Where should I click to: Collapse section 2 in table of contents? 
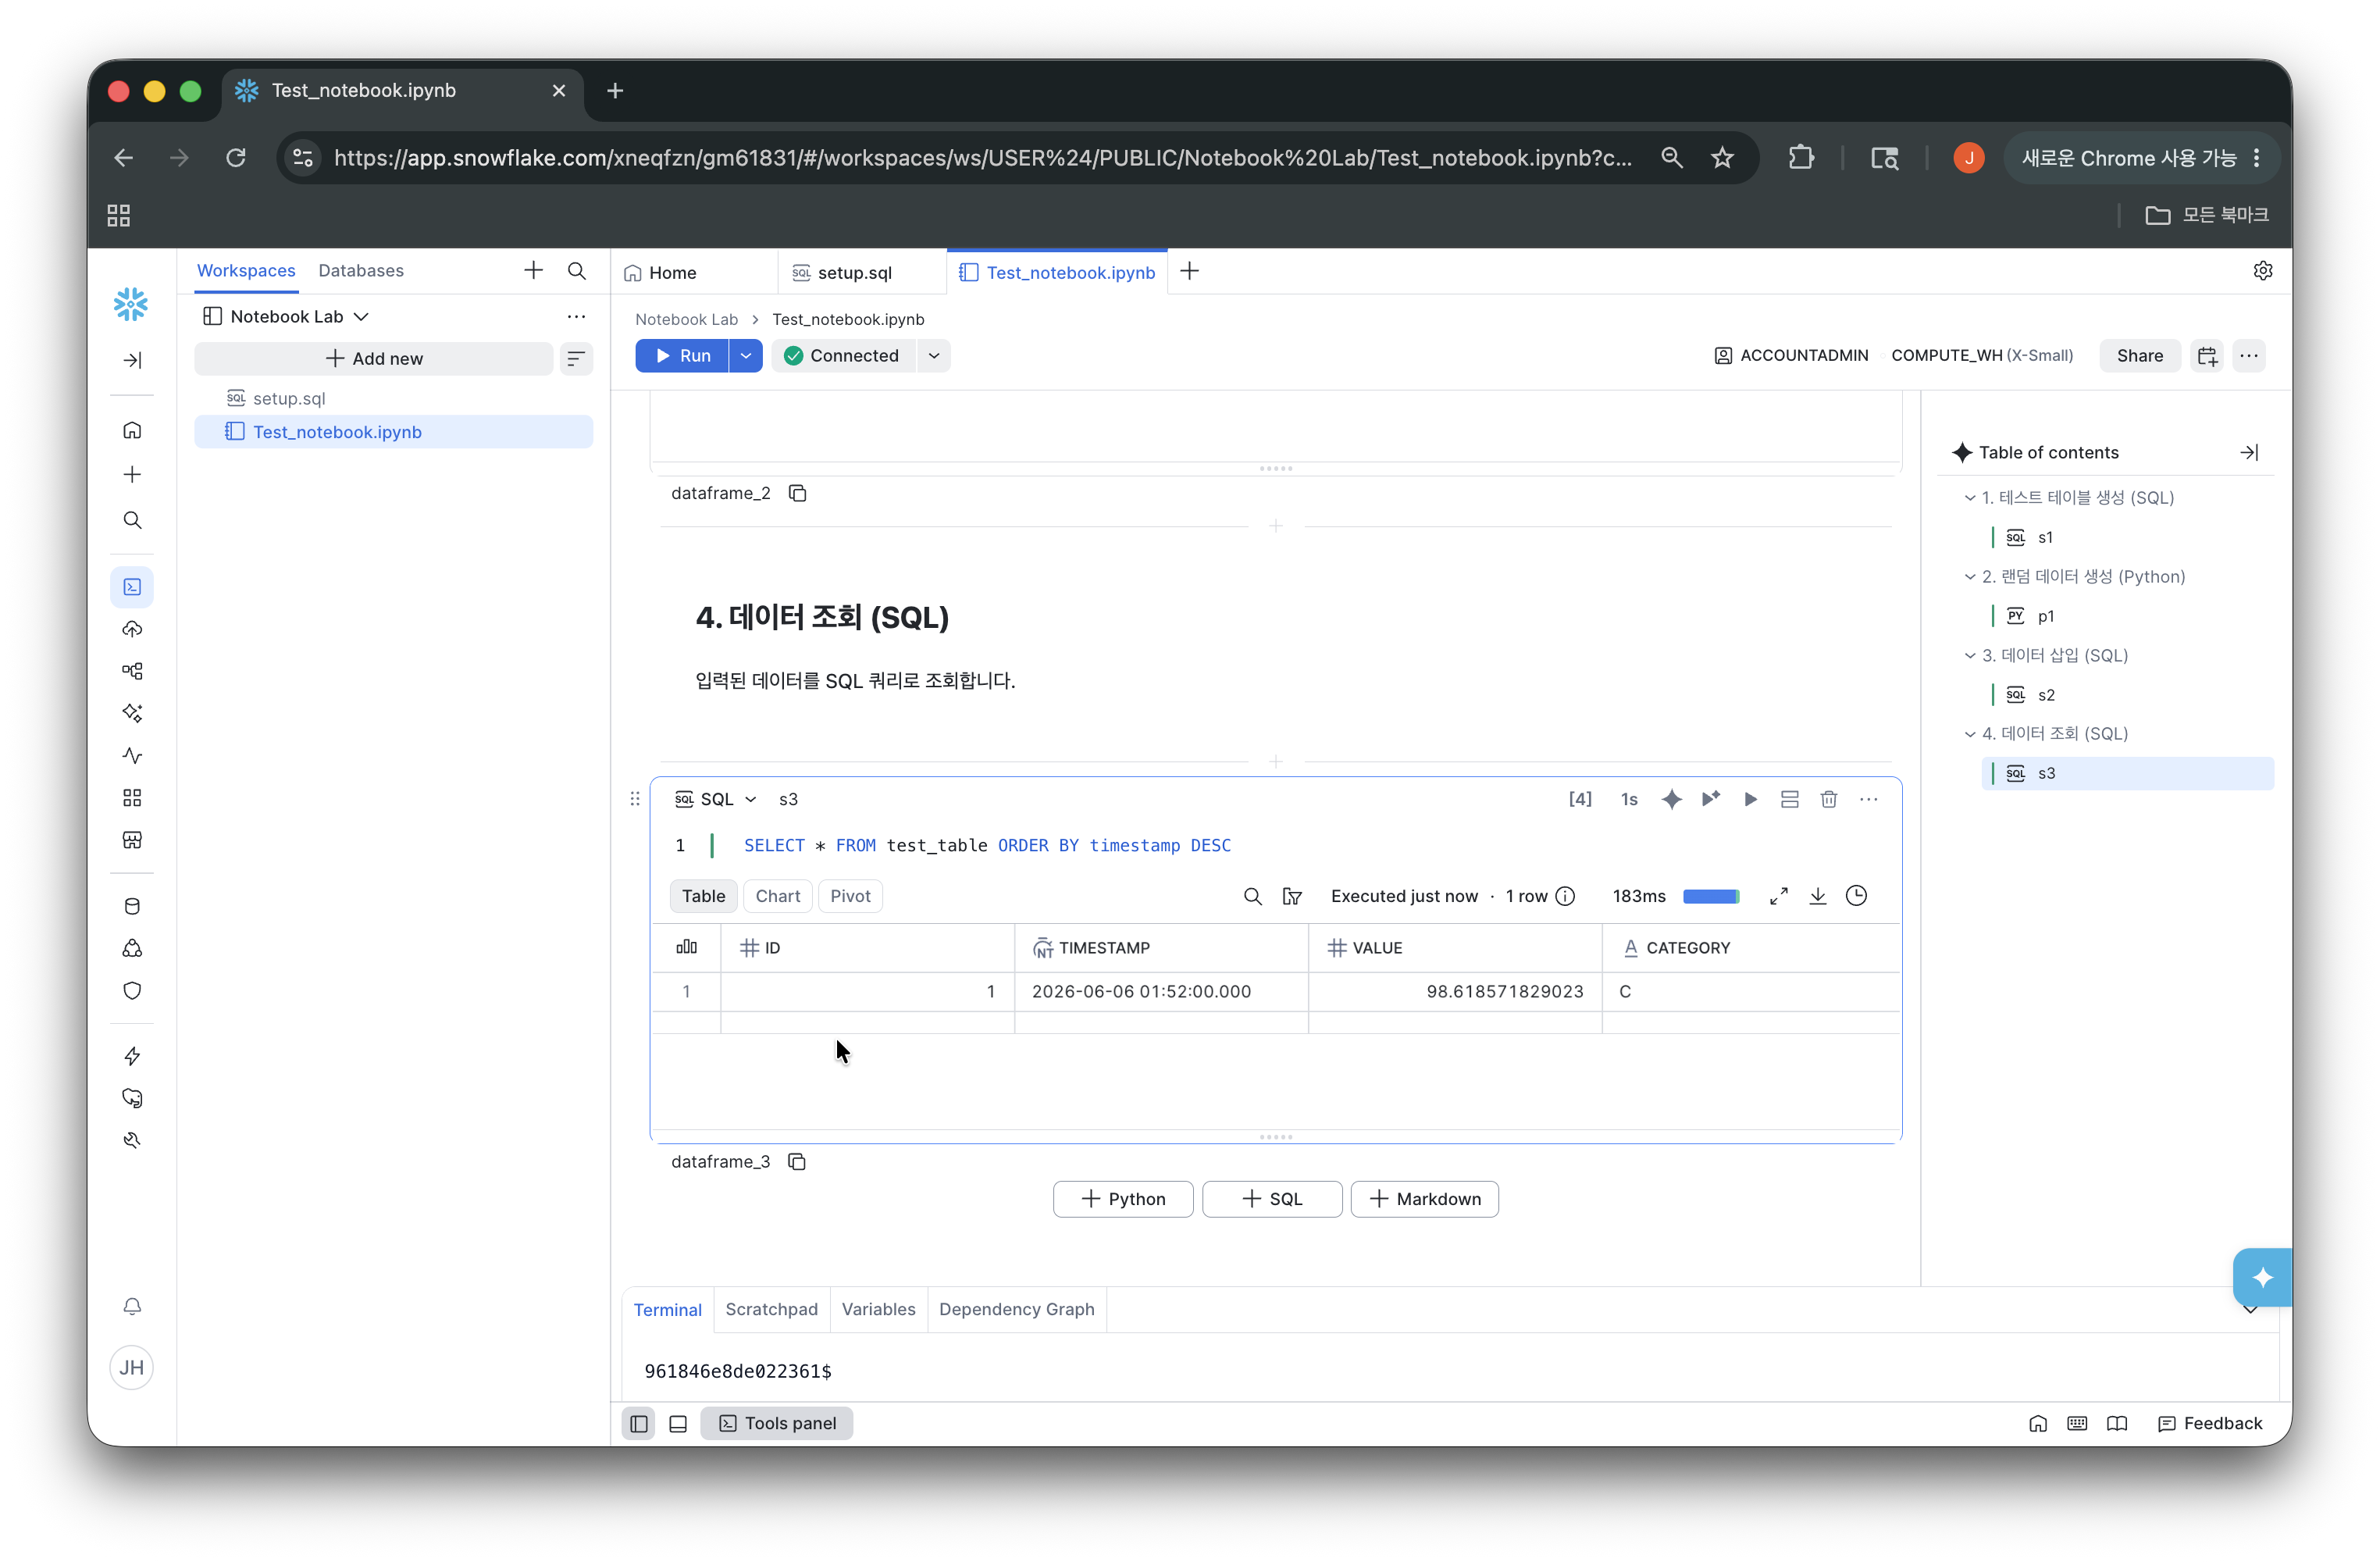tap(1970, 576)
